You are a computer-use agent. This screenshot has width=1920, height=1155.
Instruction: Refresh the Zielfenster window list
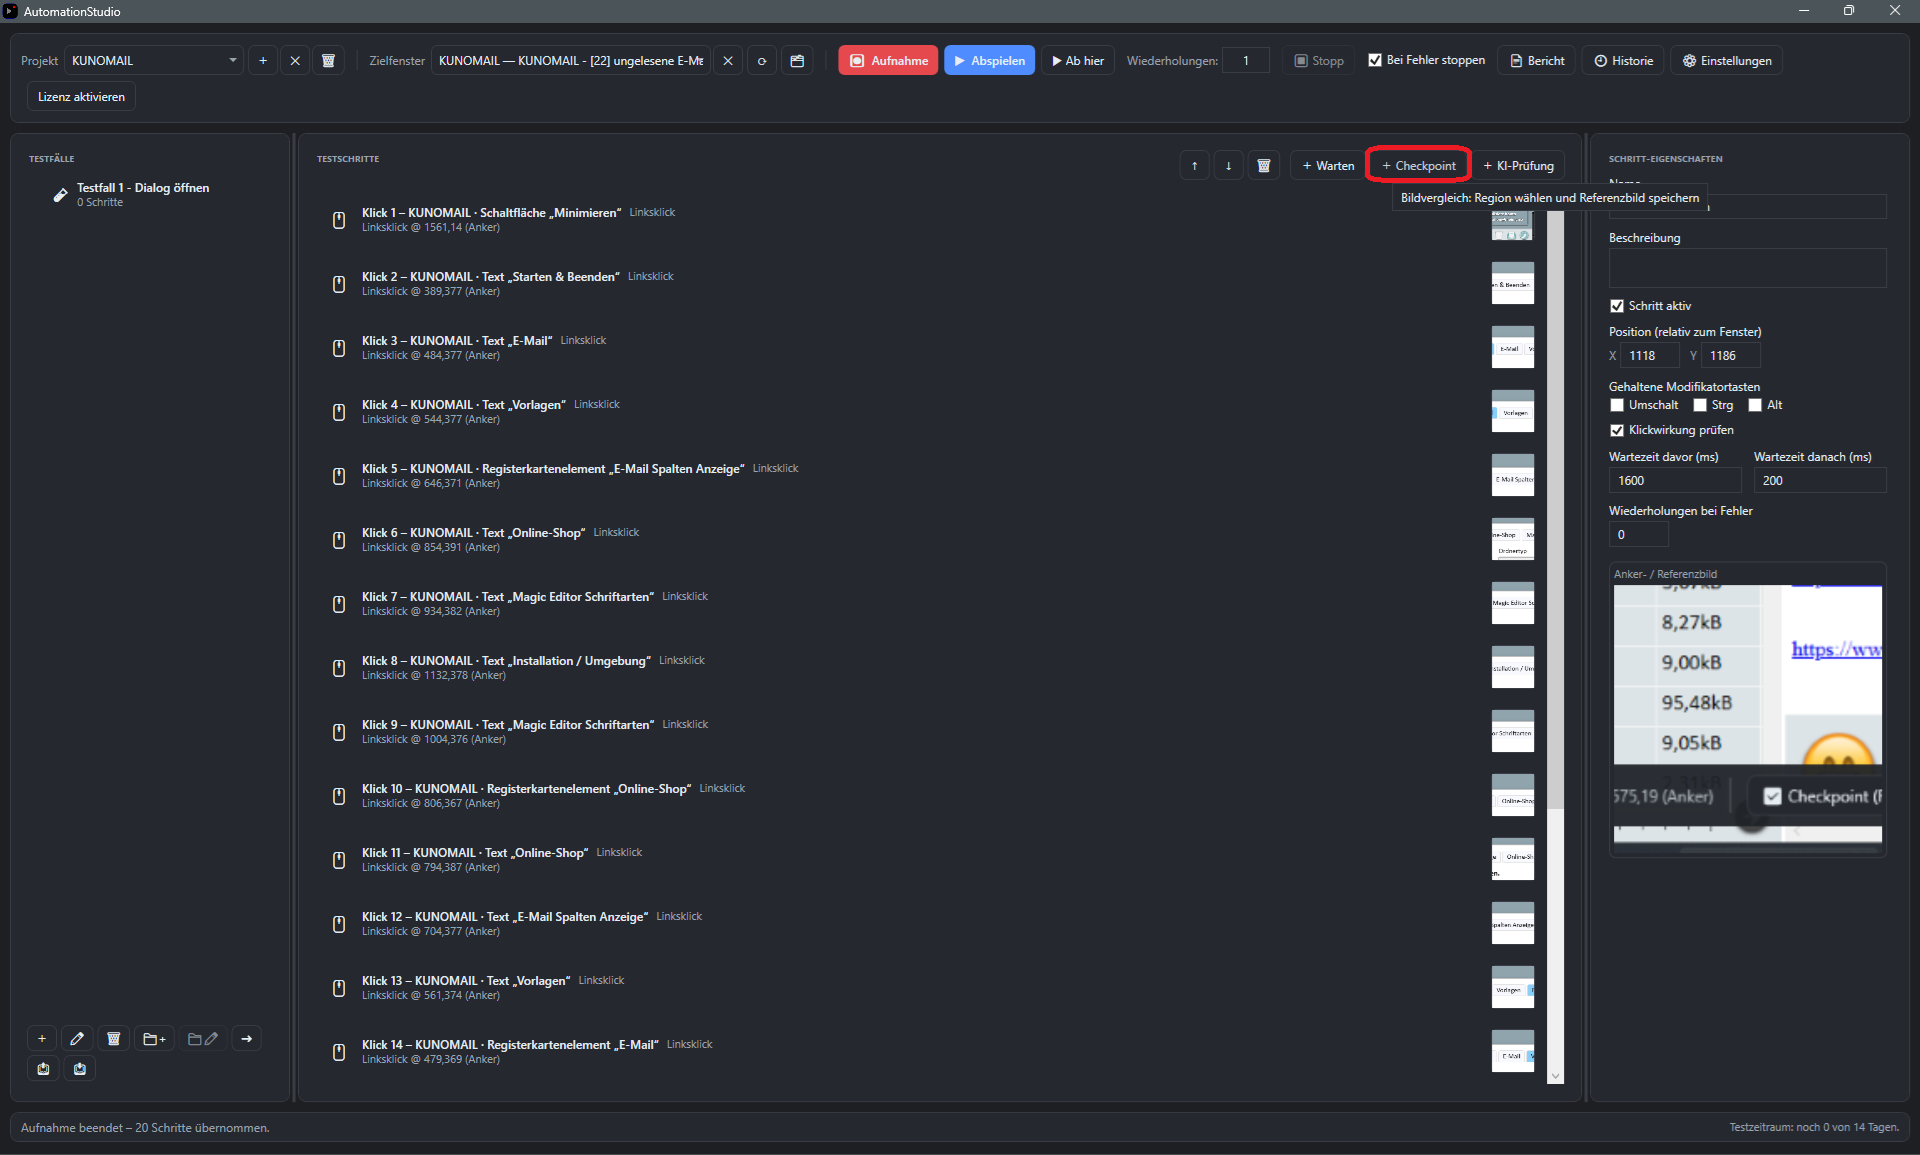(762, 61)
